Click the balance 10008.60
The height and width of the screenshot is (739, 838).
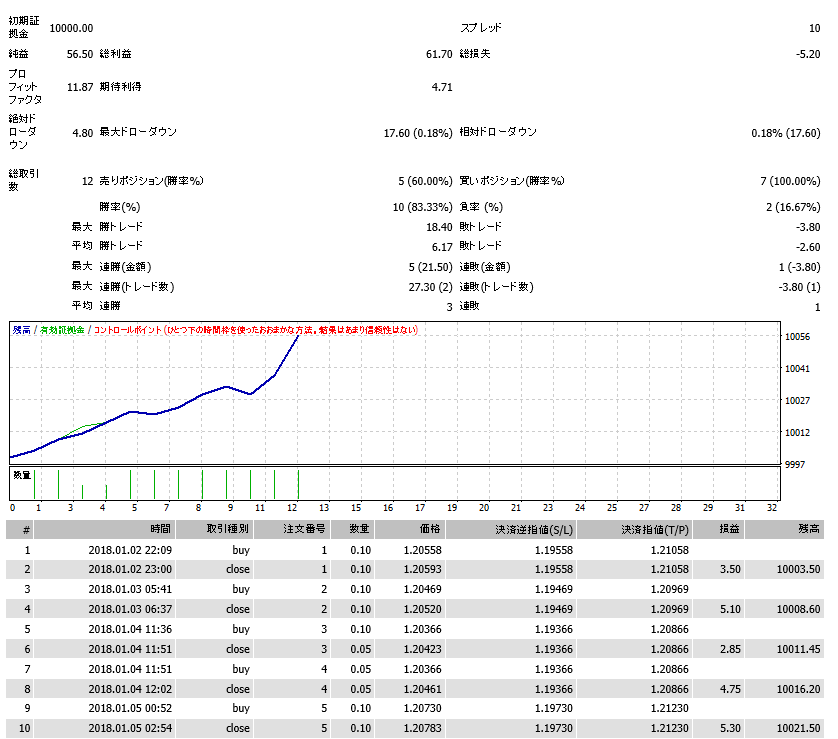(x=798, y=609)
